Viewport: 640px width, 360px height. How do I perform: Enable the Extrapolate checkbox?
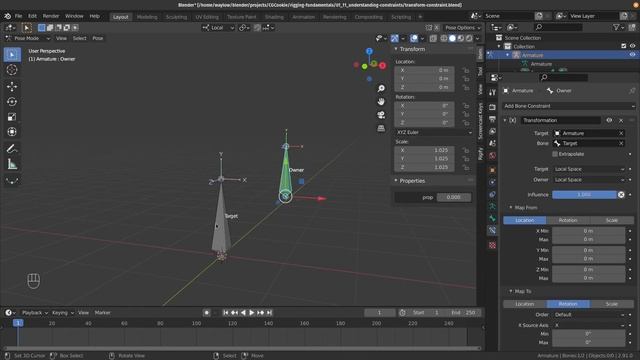555,154
